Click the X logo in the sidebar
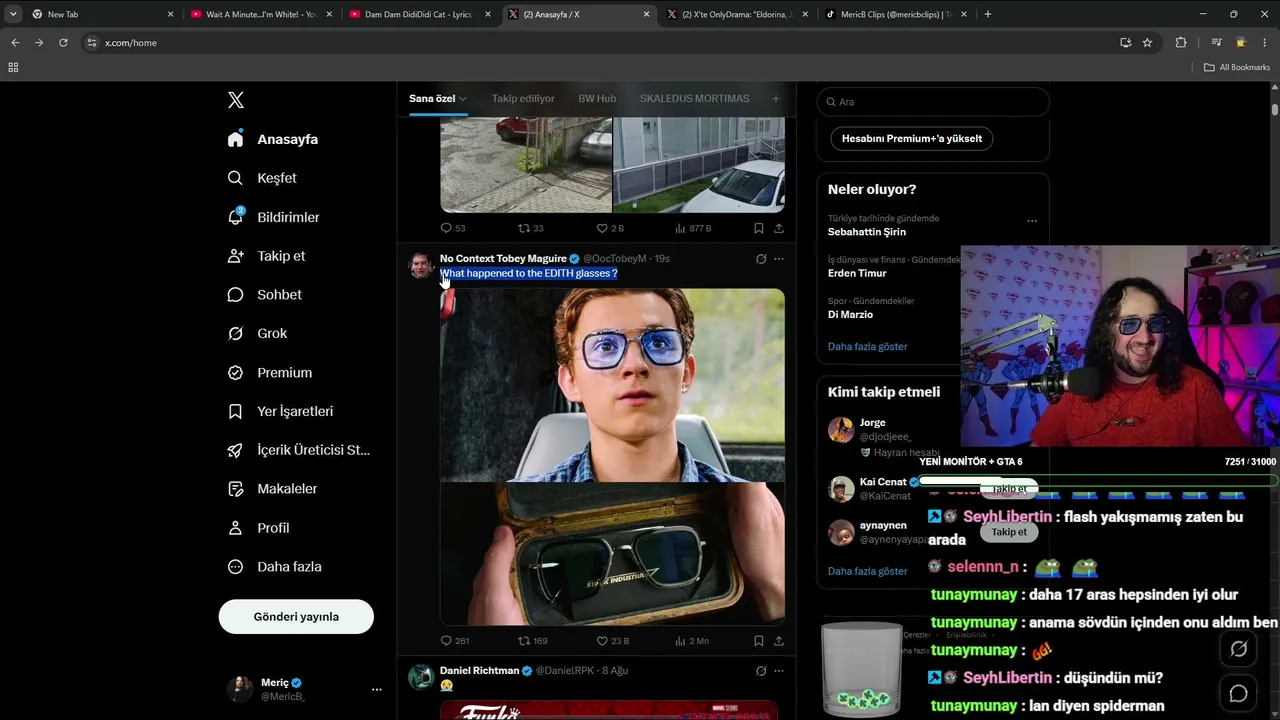The width and height of the screenshot is (1280, 720). [236, 100]
